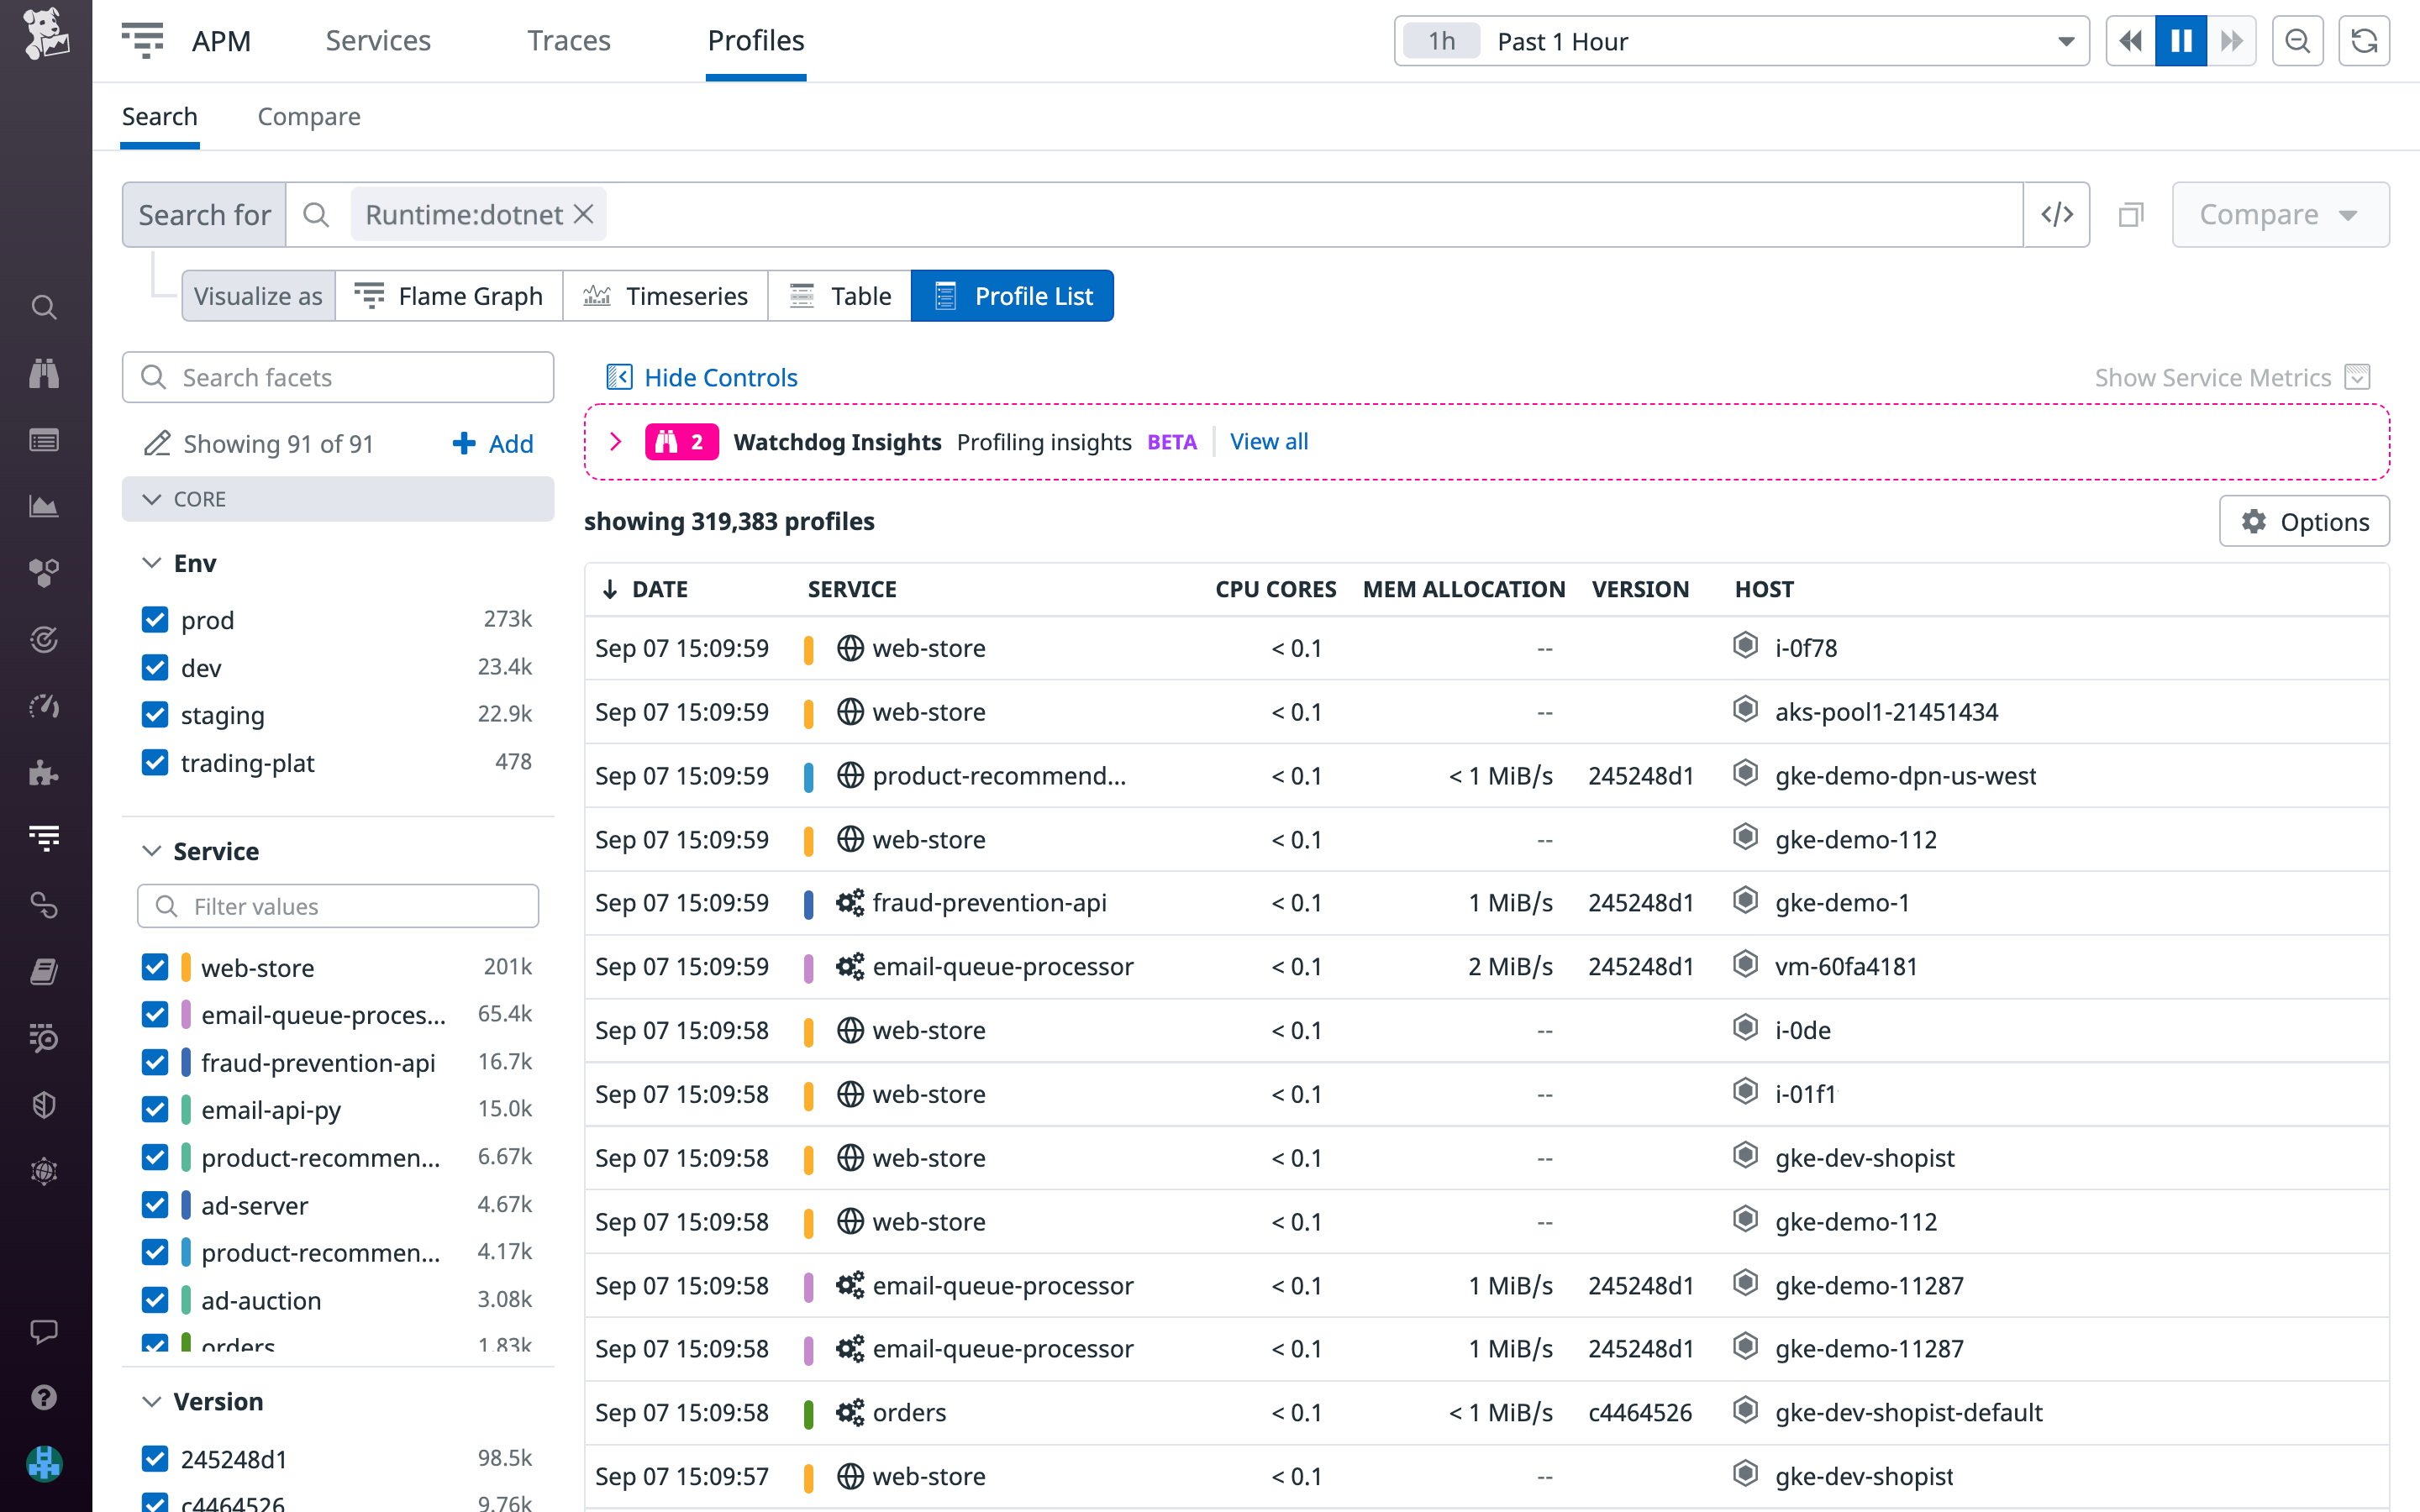Click inside the Search facets input field
2420x1512 pixels.
coord(340,377)
